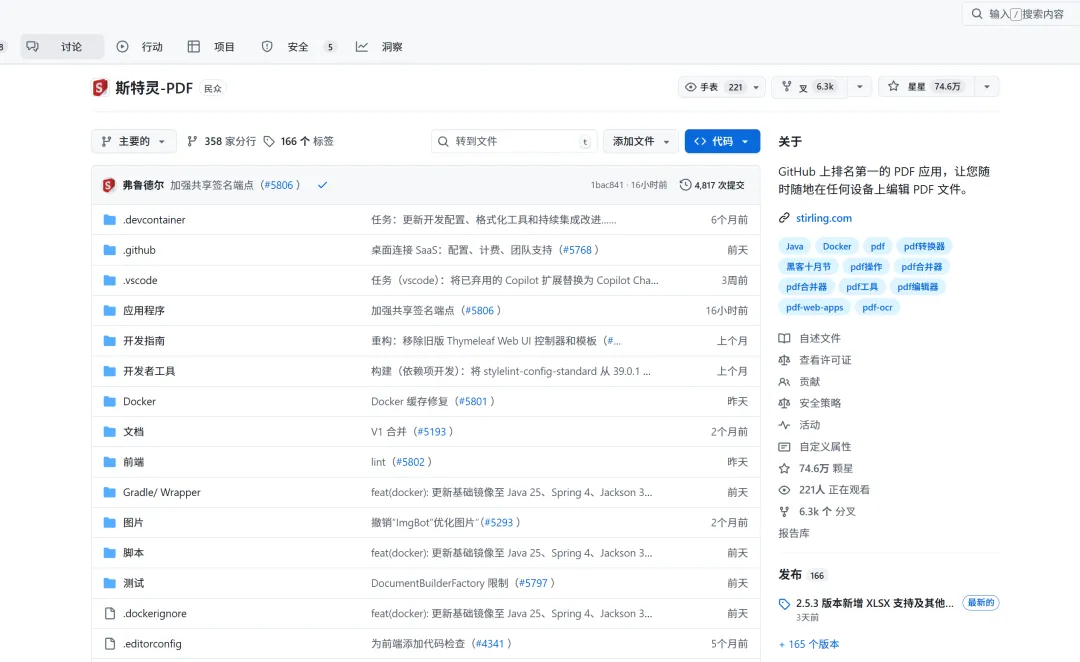Open the green 代码 code dropdown button
Screen dimensions: 1080x662
[x=722, y=141]
